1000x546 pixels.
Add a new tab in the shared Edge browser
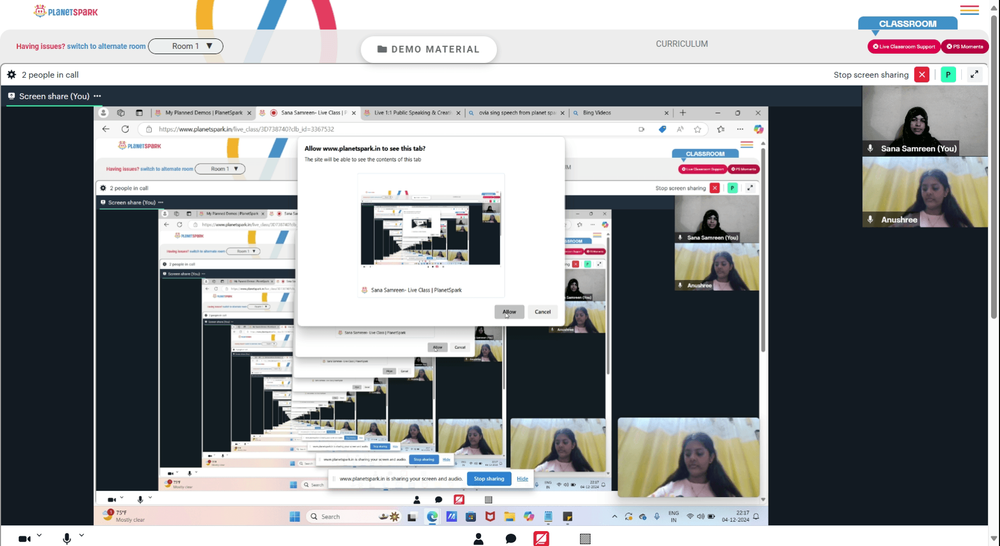pos(682,113)
